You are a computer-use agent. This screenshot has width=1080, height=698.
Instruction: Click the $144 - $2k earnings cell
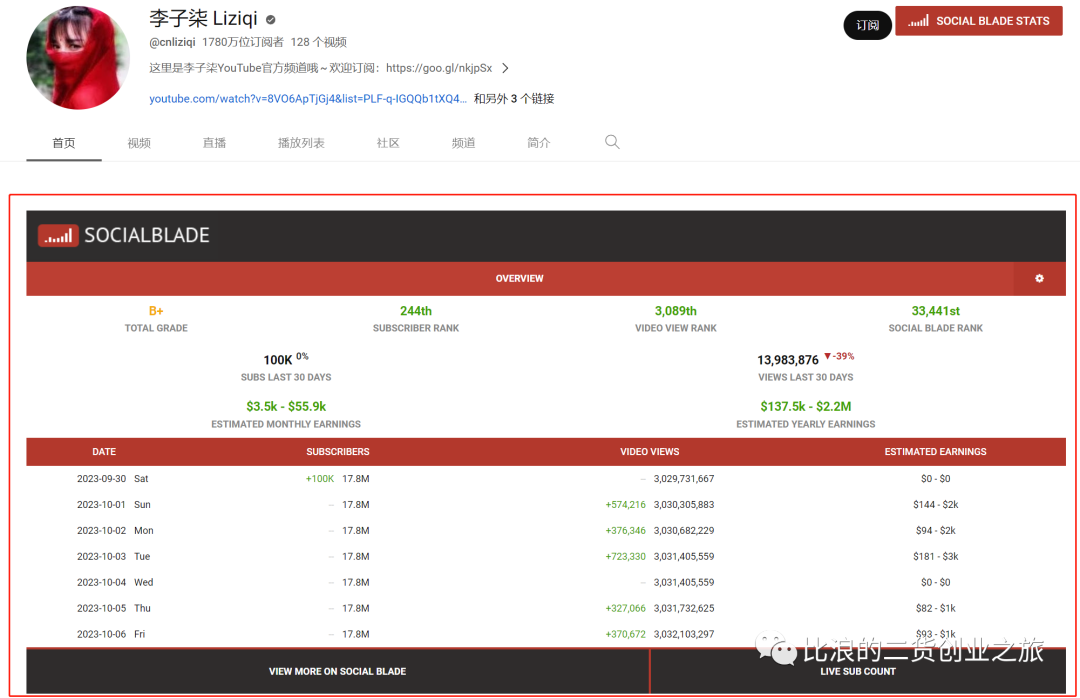(x=935, y=505)
